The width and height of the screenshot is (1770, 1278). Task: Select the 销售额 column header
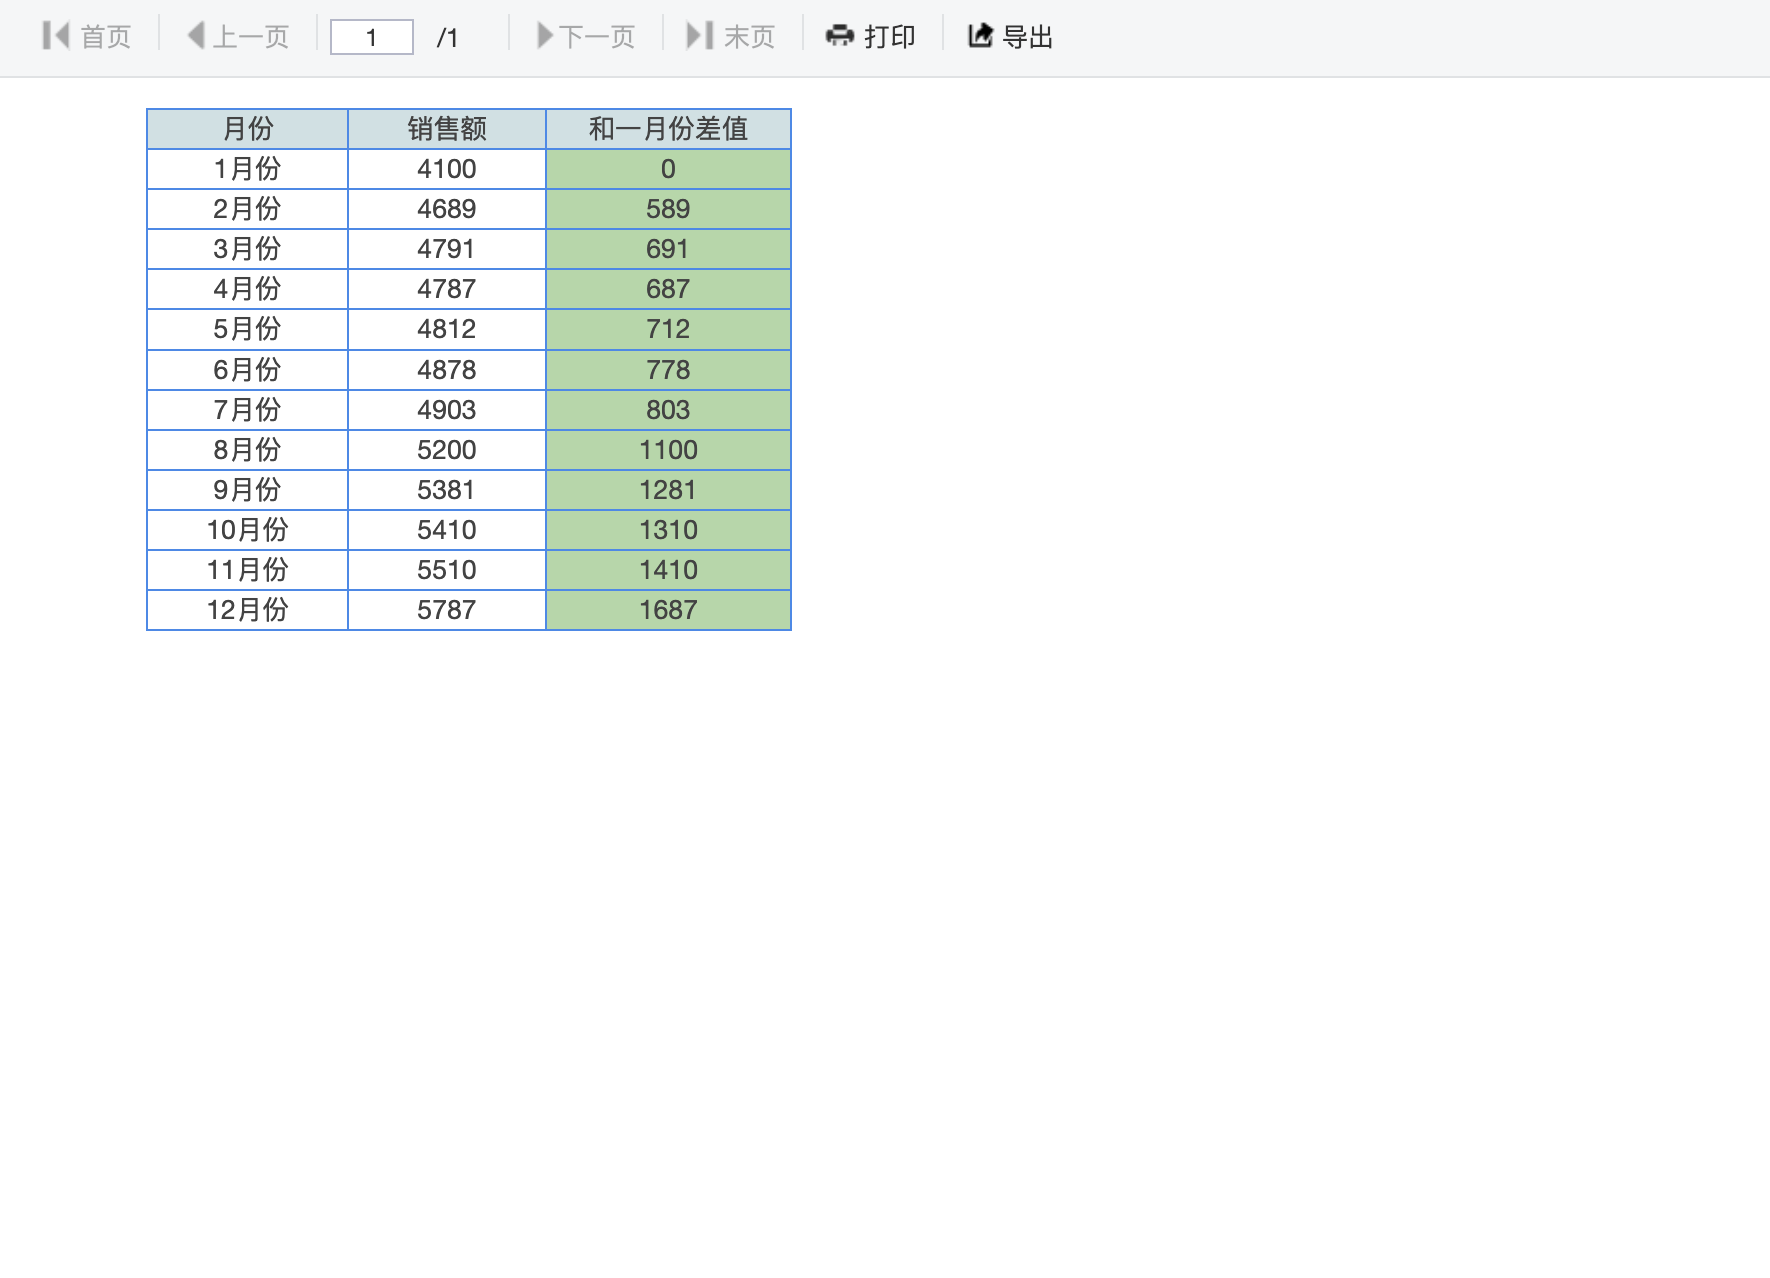[447, 129]
